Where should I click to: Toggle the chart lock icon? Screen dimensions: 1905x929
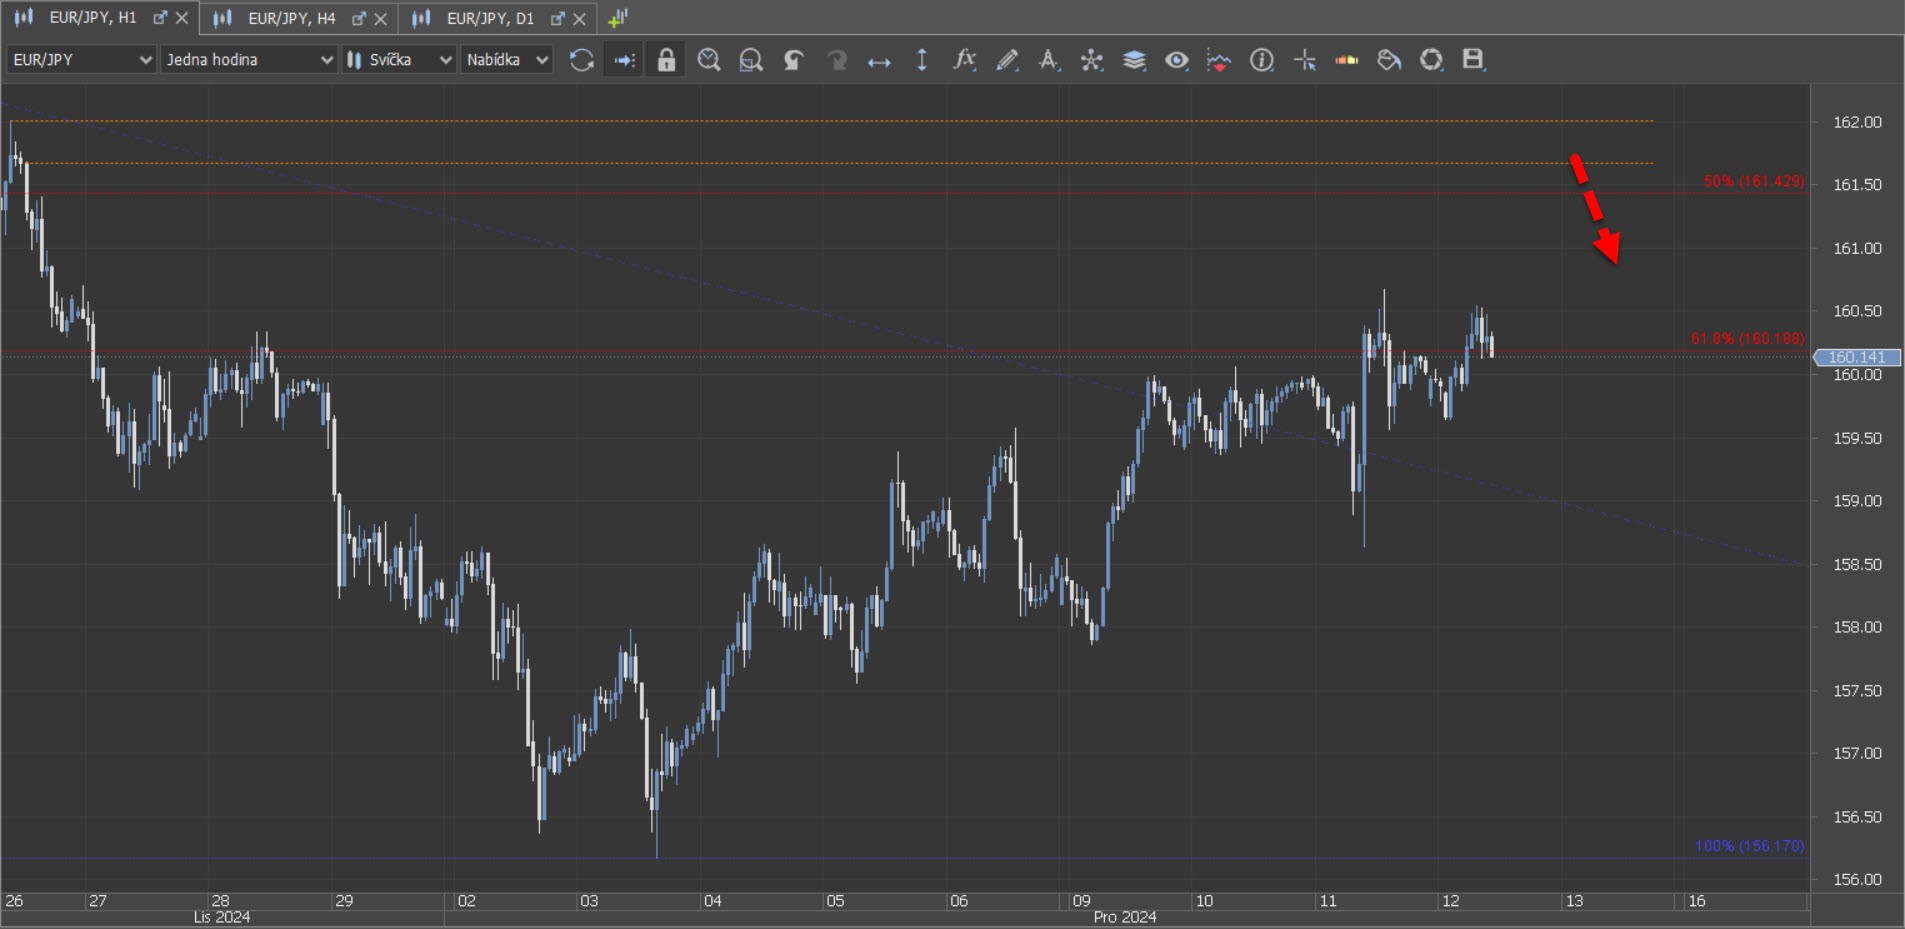666,60
